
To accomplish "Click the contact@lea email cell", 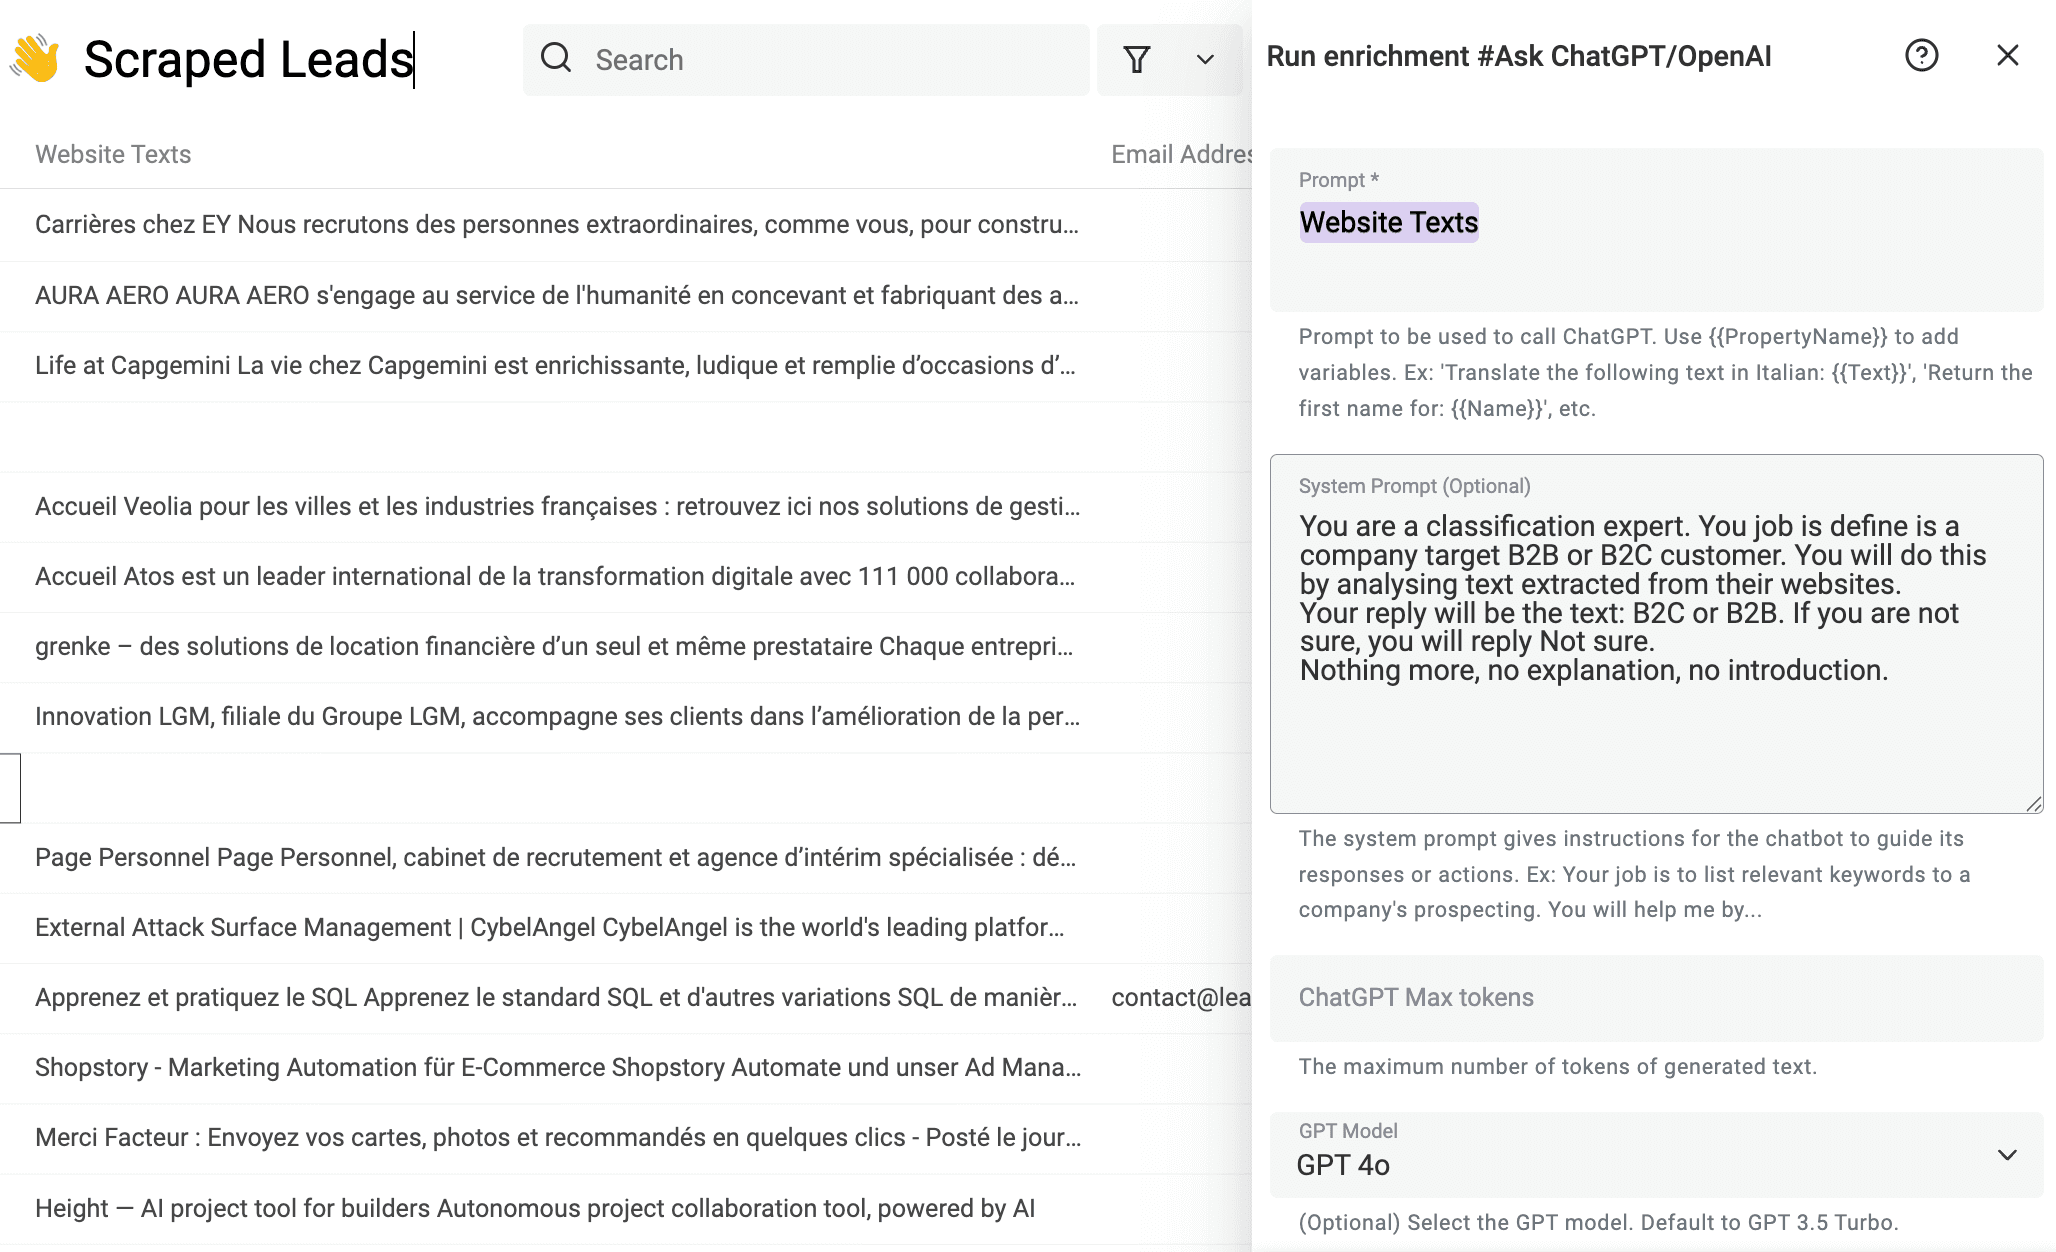I will [x=1181, y=997].
